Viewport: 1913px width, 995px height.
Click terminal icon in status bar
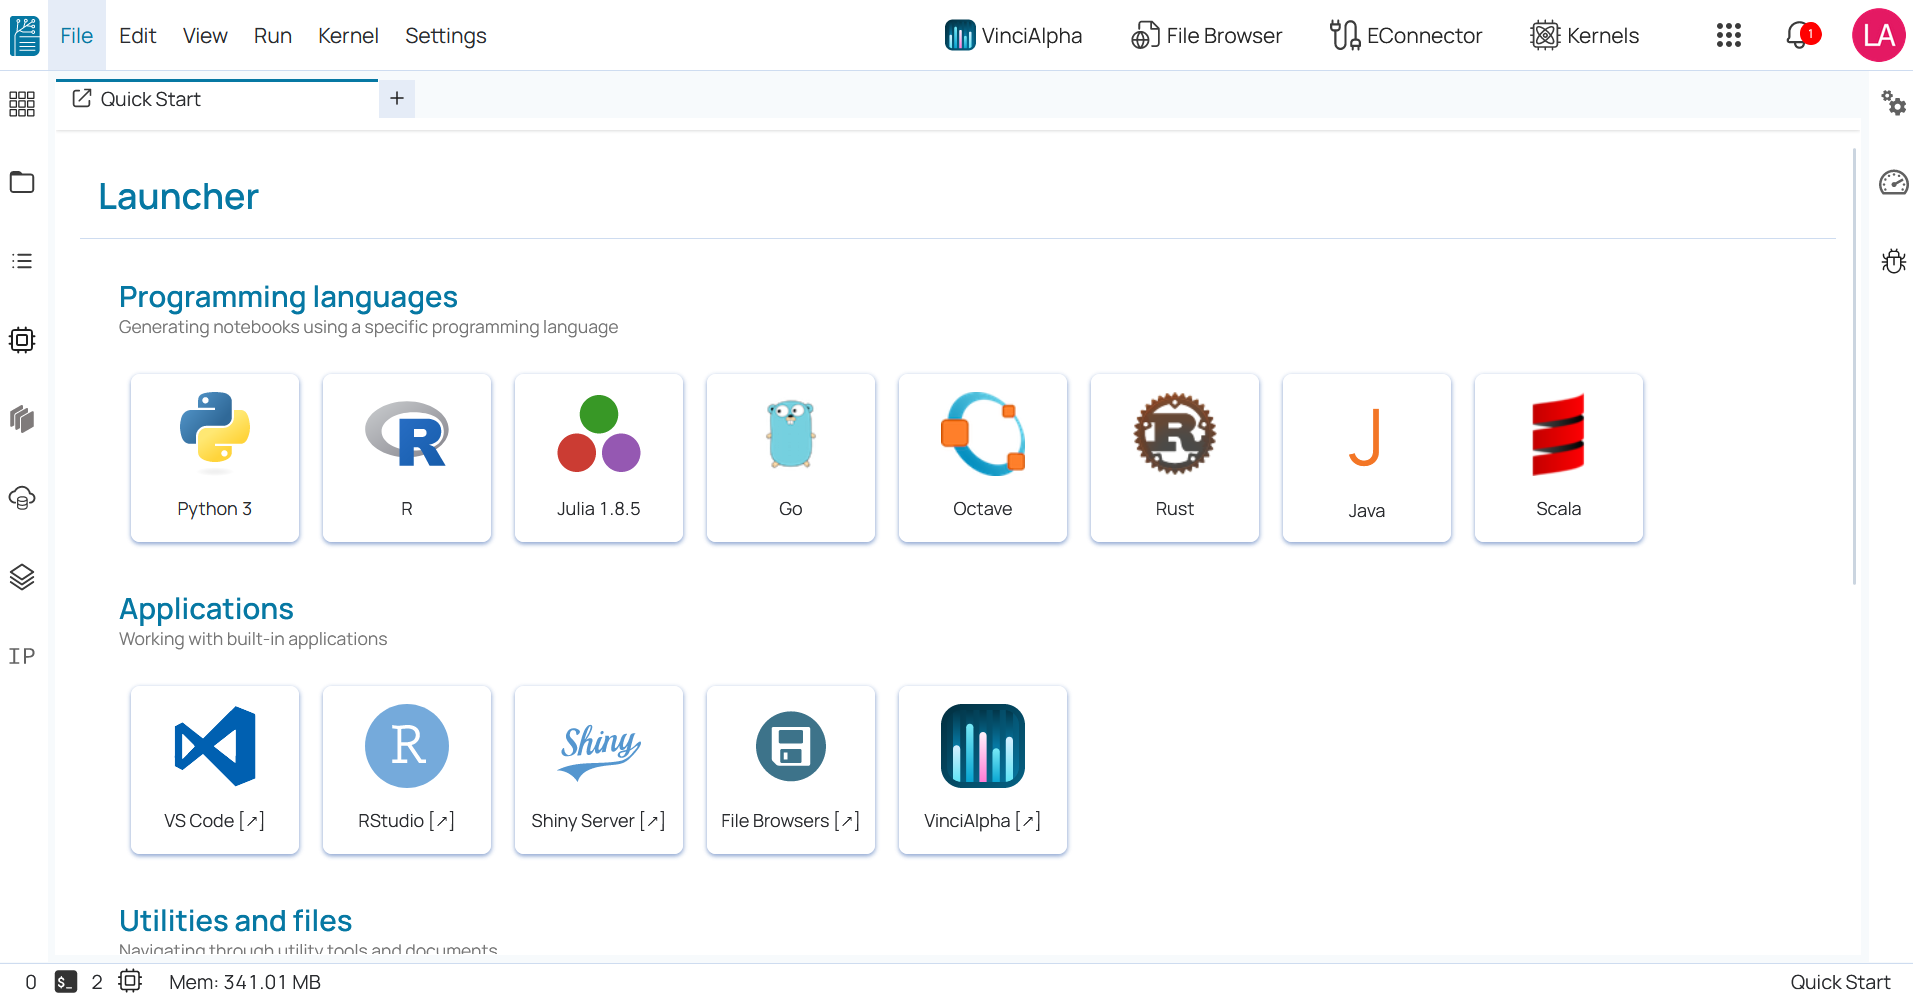pyautogui.click(x=66, y=982)
